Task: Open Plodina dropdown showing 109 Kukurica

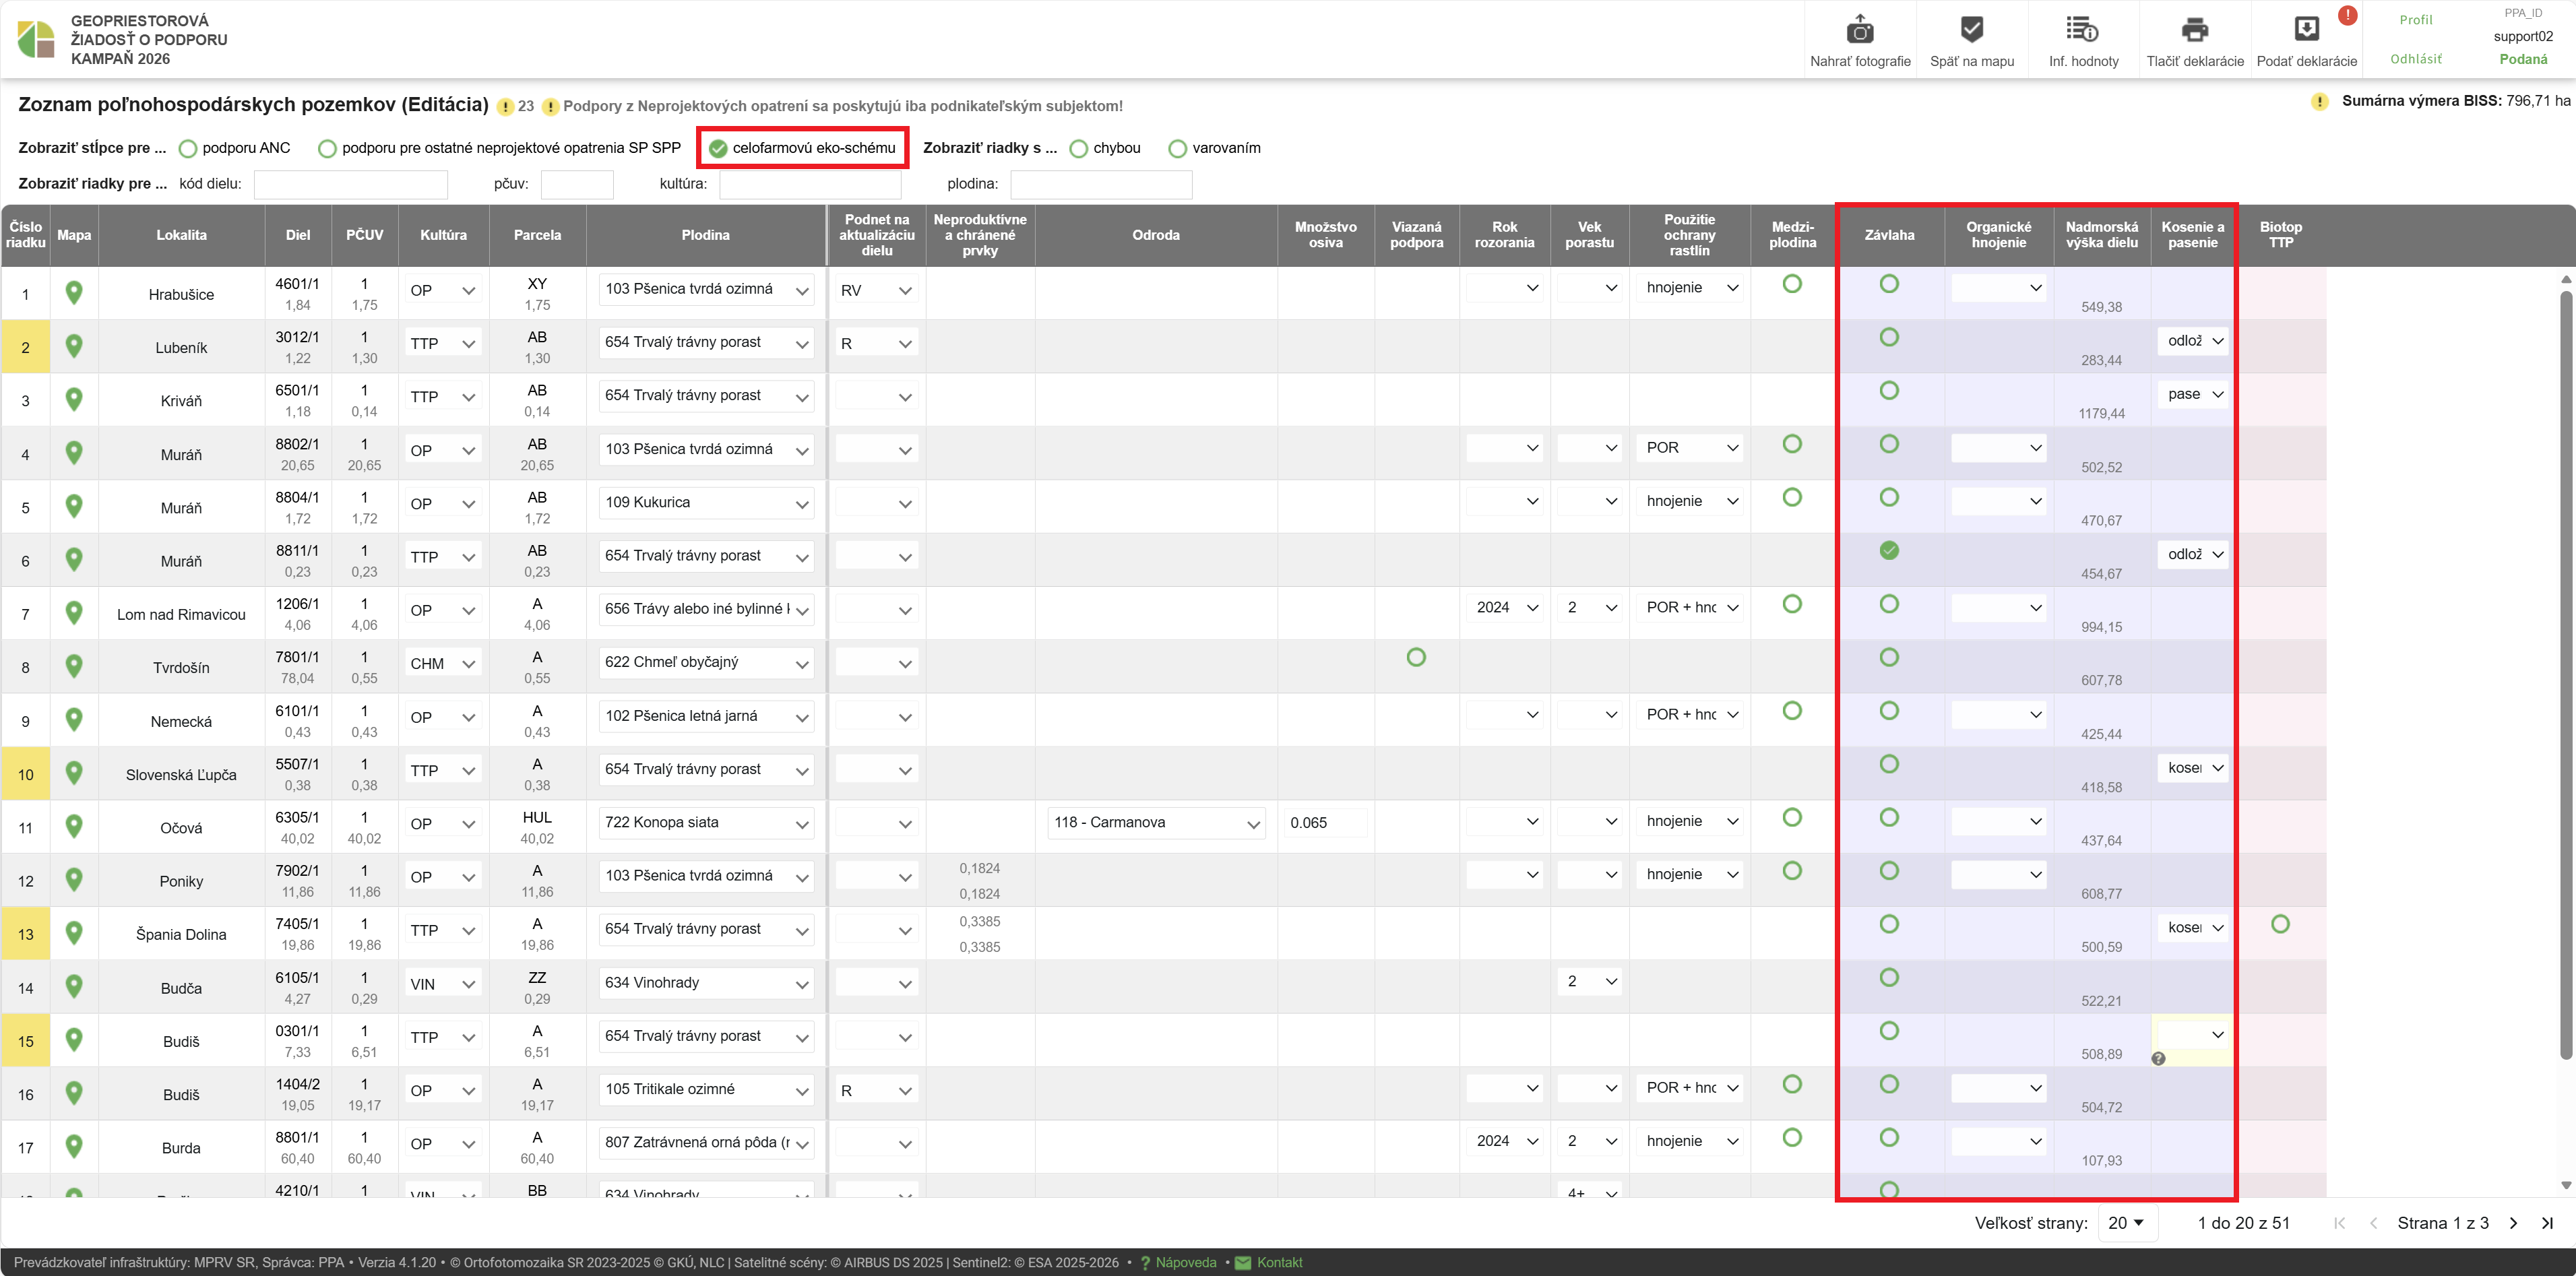Action: [705, 503]
